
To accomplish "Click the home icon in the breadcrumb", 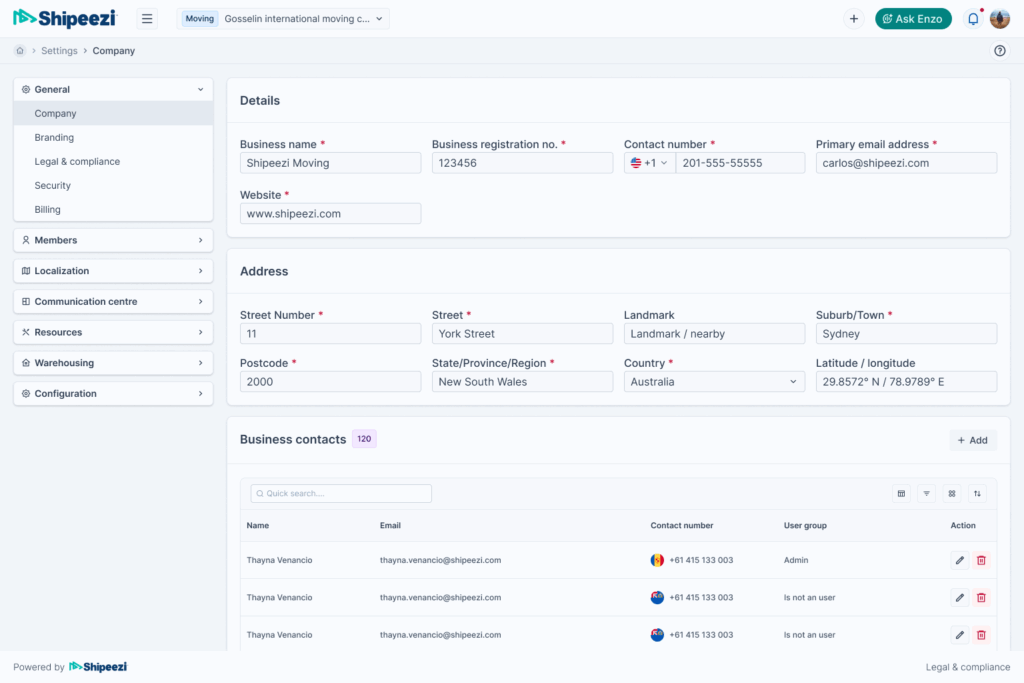I will (20, 51).
